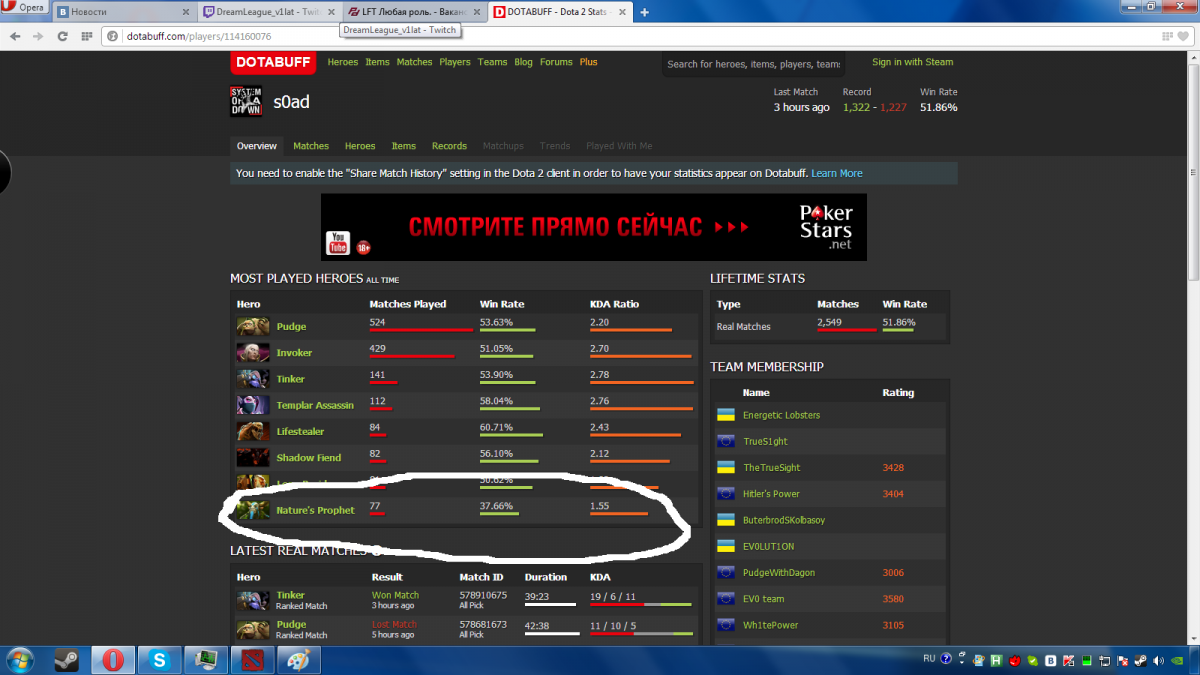The width and height of the screenshot is (1200, 675).
Task: Open PudgeWithDagon team
Action: click(x=779, y=573)
